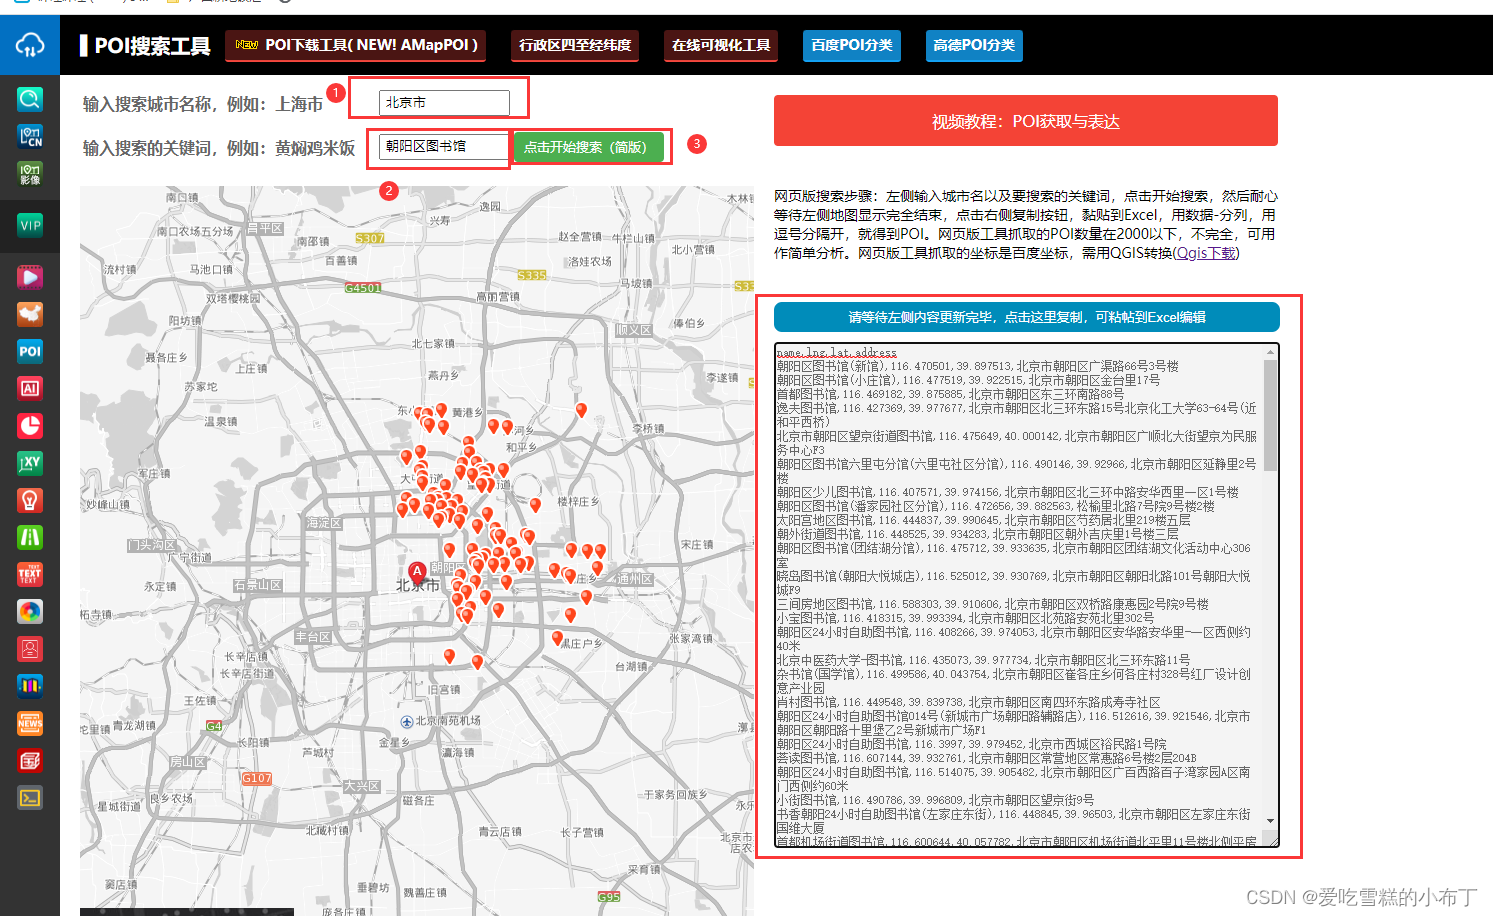Click the S335 road label on map
This screenshot has width=1493, height=916.
point(532,275)
